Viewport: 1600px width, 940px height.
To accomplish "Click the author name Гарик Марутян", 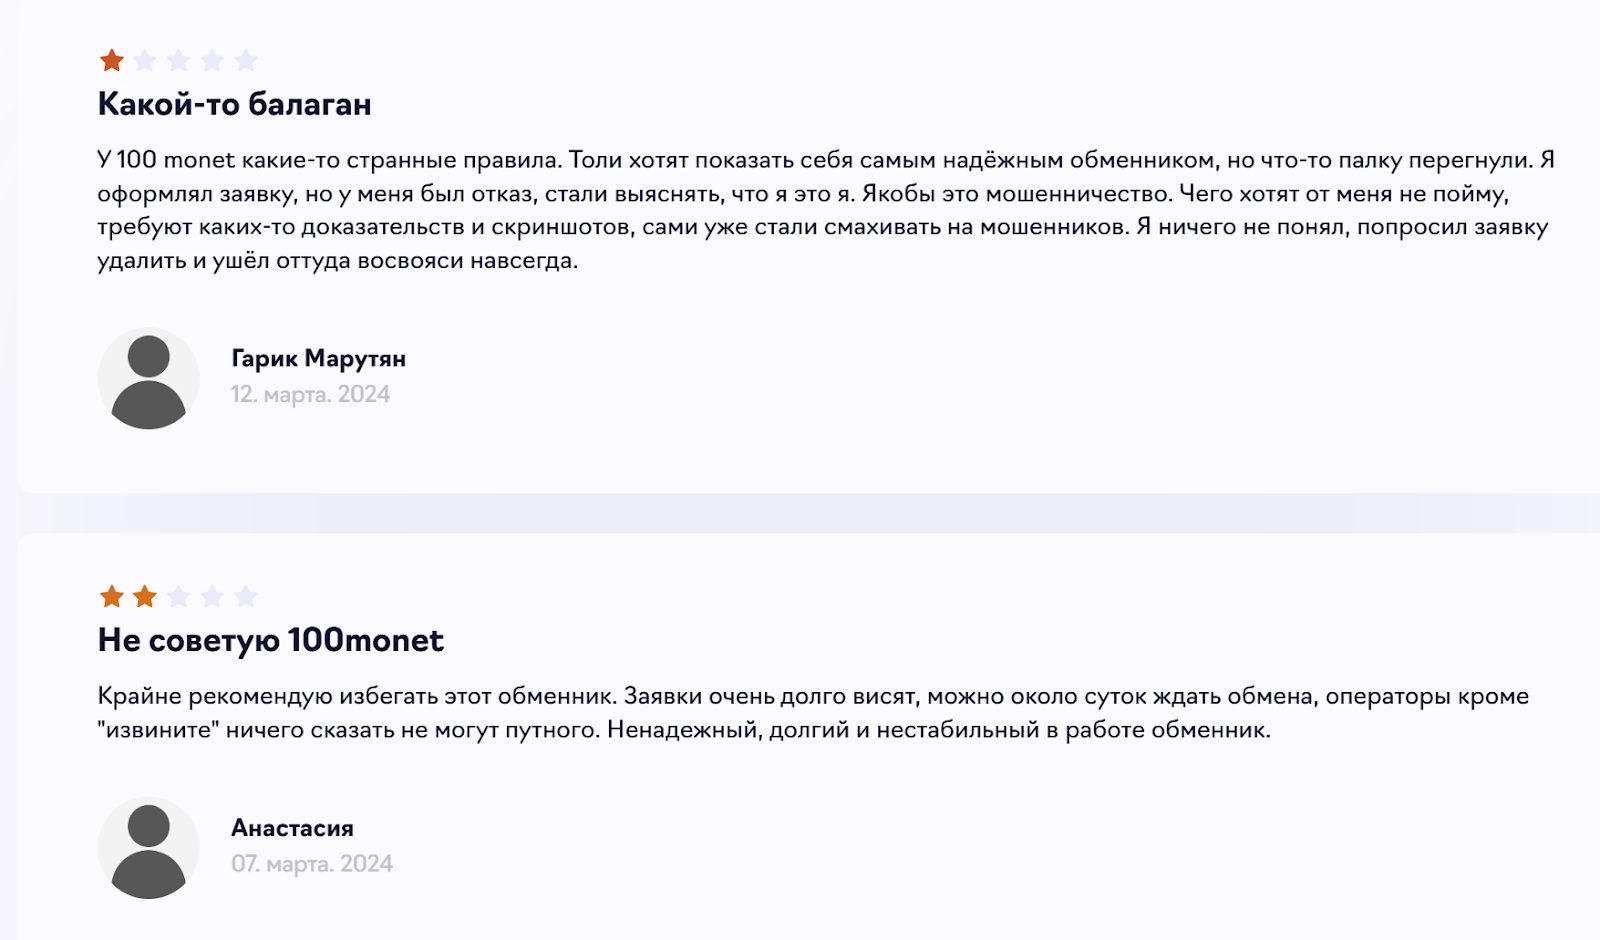I will pyautogui.click(x=319, y=358).
